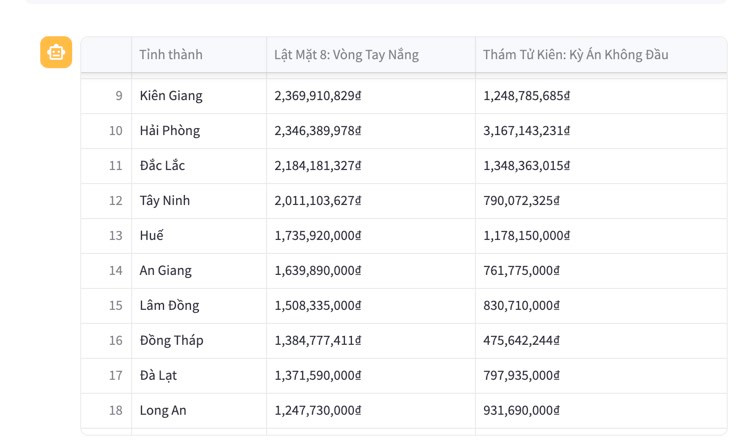Click the value 1,348,363,015đ
The width and height of the screenshot is (740, 442).
click(526, 166)
